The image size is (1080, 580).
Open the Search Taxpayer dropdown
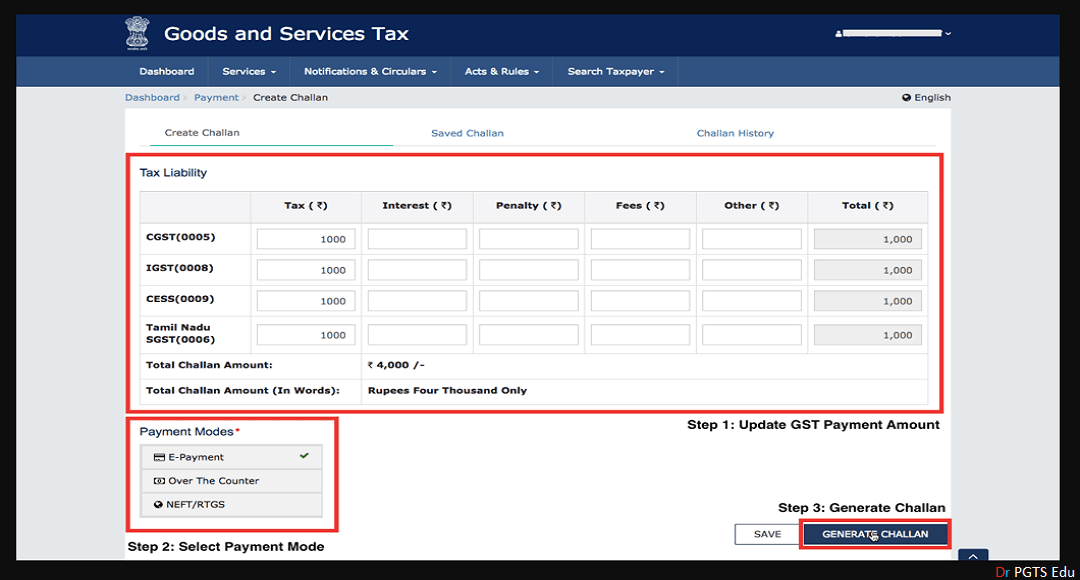point(615,72)
